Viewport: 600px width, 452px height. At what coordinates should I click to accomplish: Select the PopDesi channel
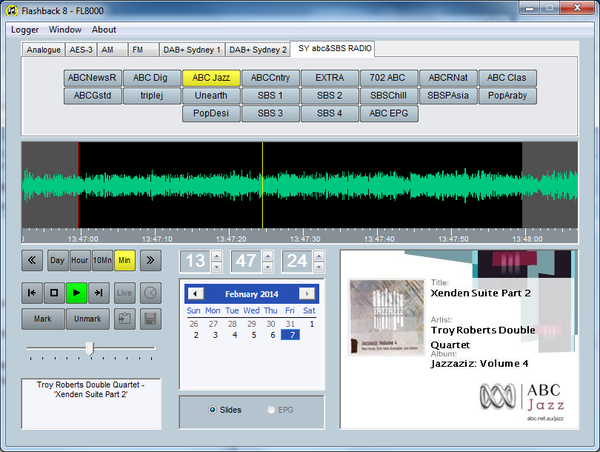coord(211,113)
